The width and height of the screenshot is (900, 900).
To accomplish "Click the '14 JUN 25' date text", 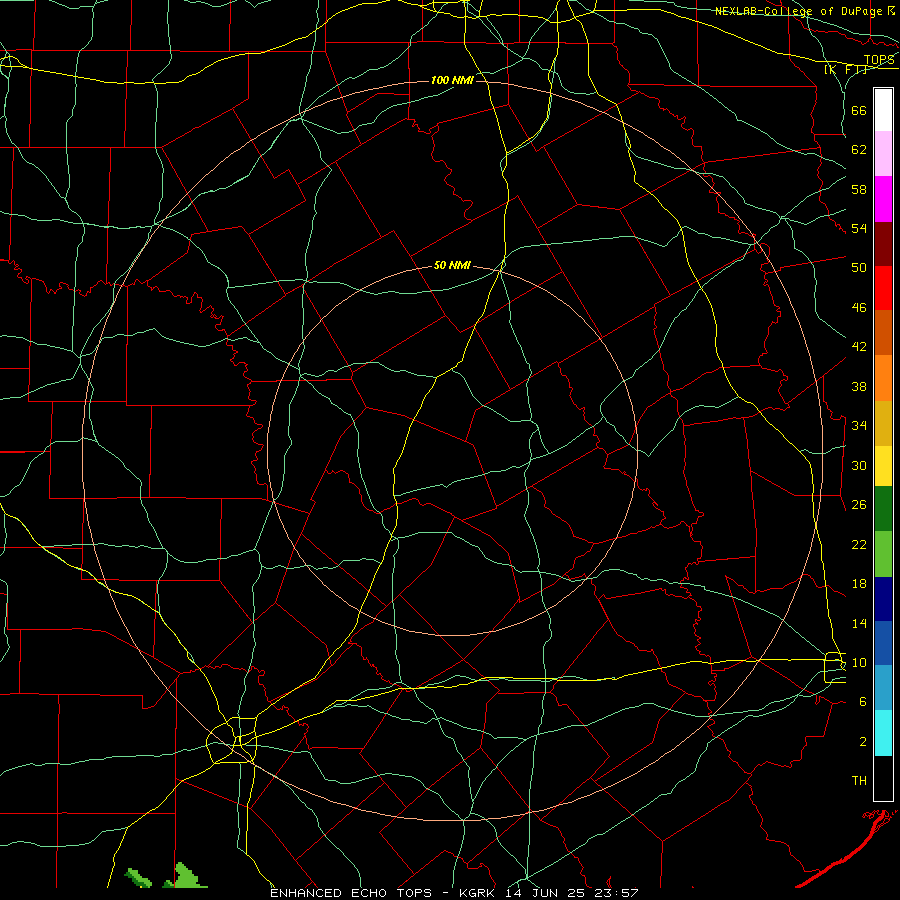I will click(x=544, y=893).
